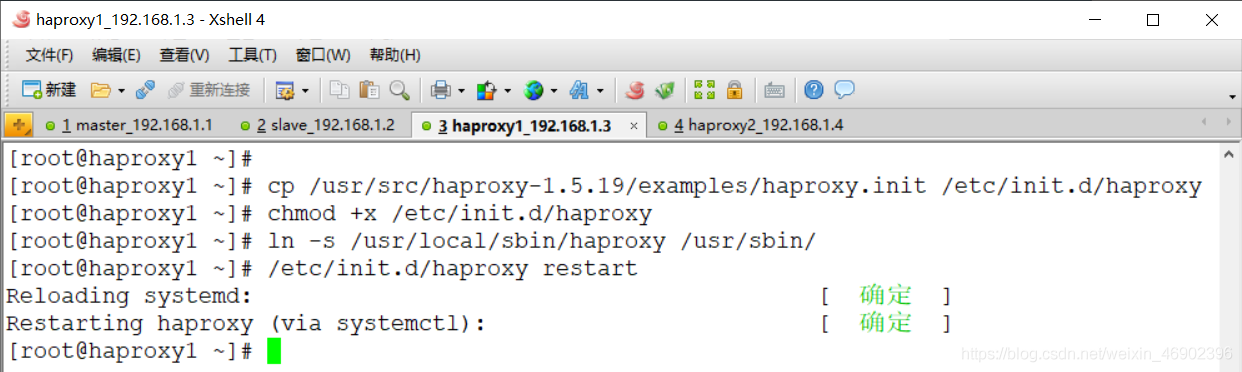Click the padlock lock icon
1242x372 pixels.
[x=734, y=90]
